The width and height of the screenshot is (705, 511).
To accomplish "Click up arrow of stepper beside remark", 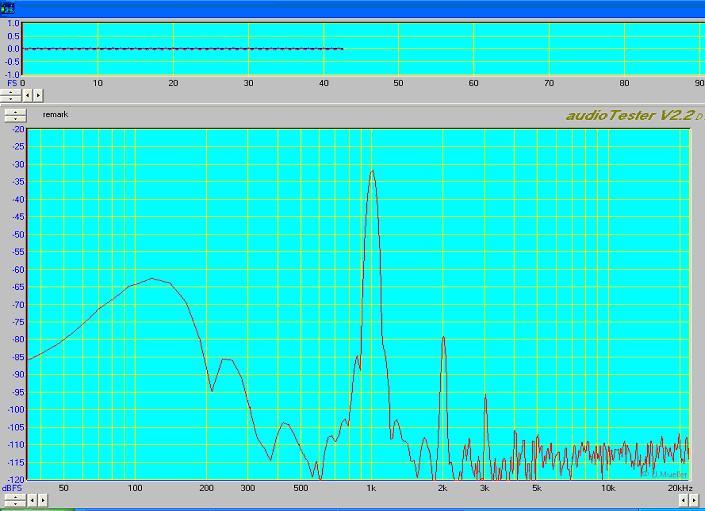I will coord(15,112).
